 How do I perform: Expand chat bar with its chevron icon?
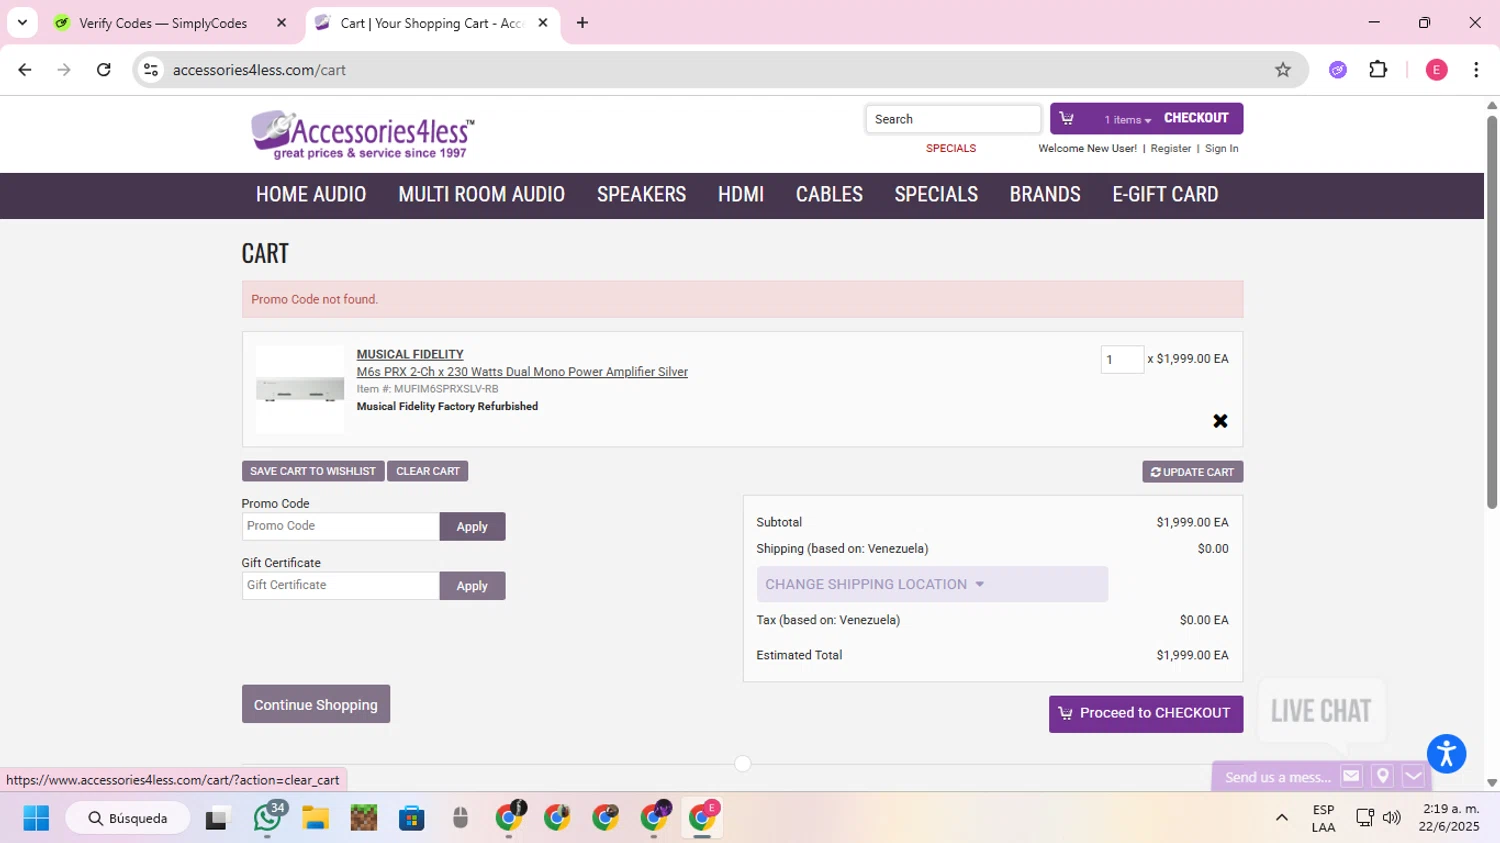point(1413,776)
